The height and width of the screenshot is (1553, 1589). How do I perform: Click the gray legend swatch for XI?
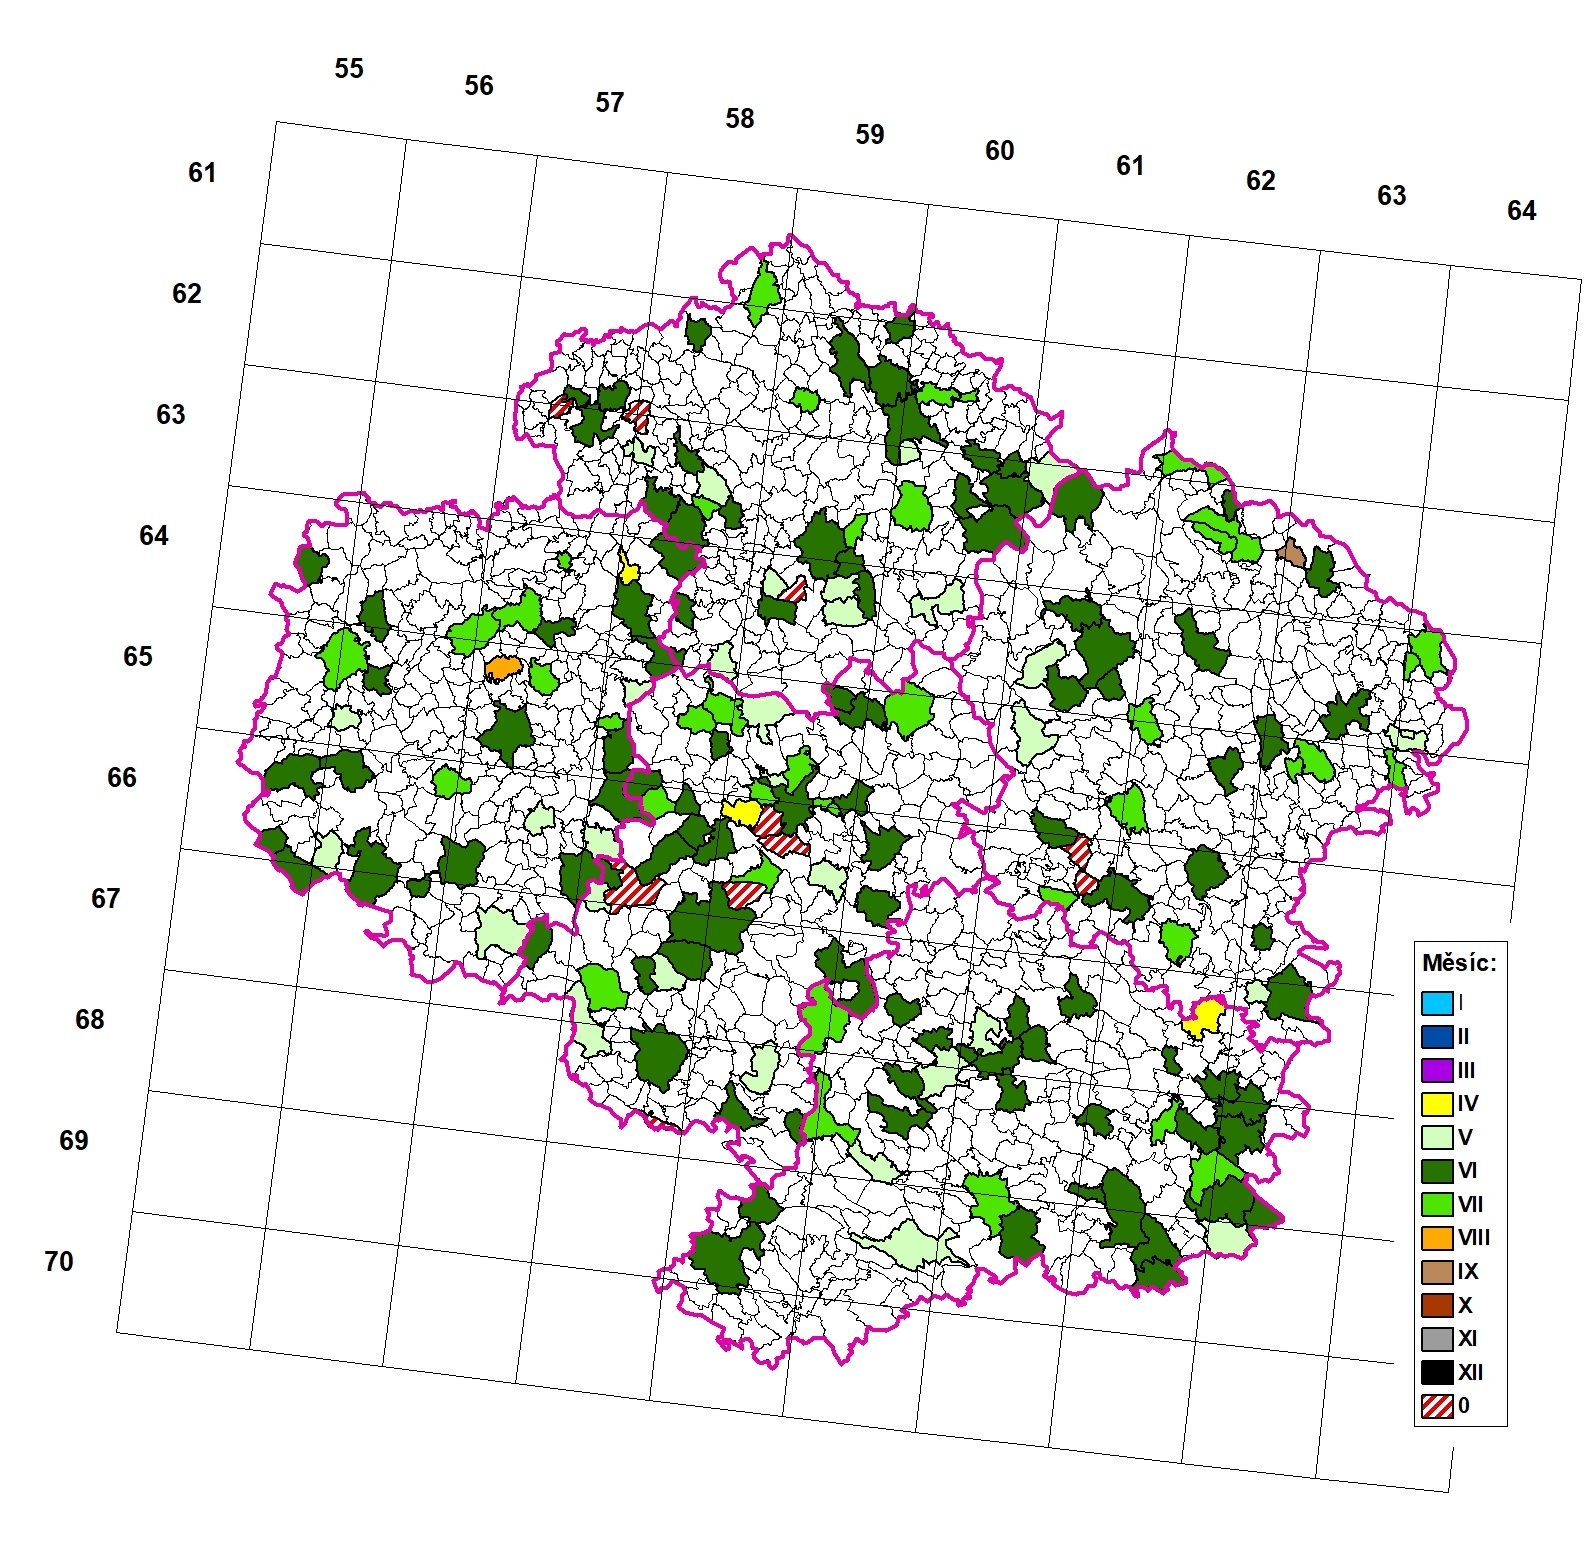(x=1437, y=1339)
